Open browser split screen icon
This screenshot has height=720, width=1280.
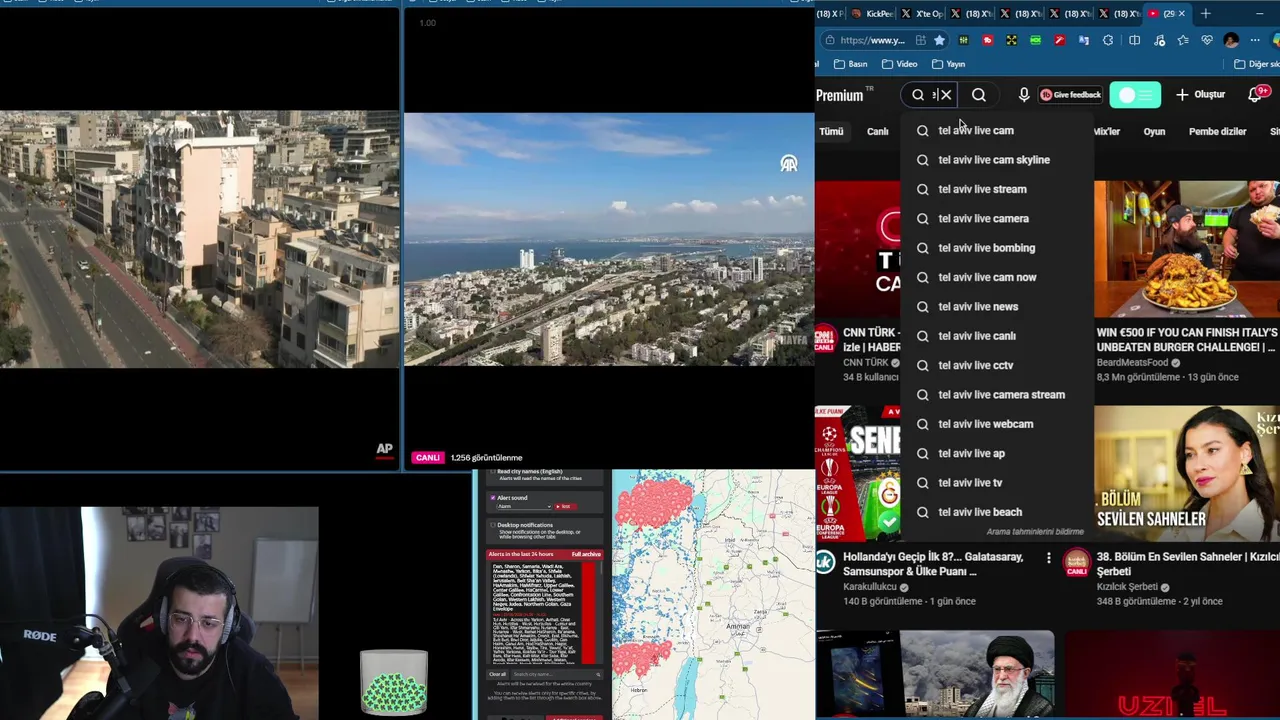[x=1134, y=40]
